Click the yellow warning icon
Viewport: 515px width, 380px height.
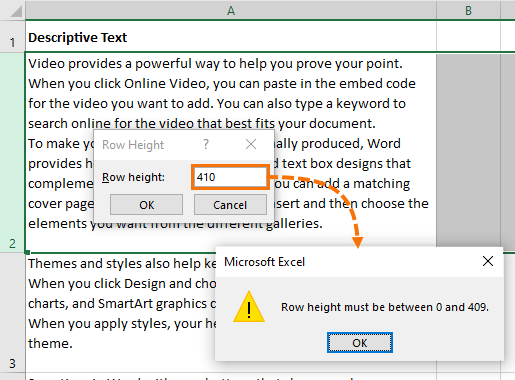coord(249,307)
